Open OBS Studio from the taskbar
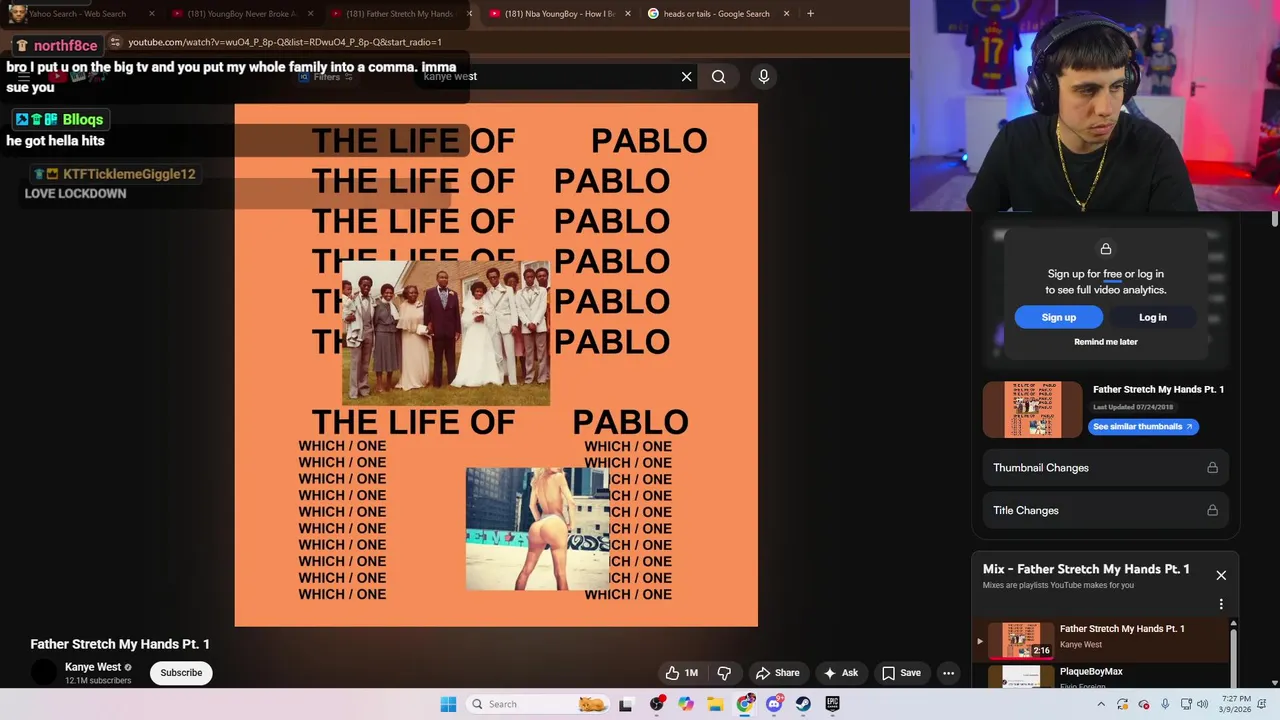 [x=657, y=704]
